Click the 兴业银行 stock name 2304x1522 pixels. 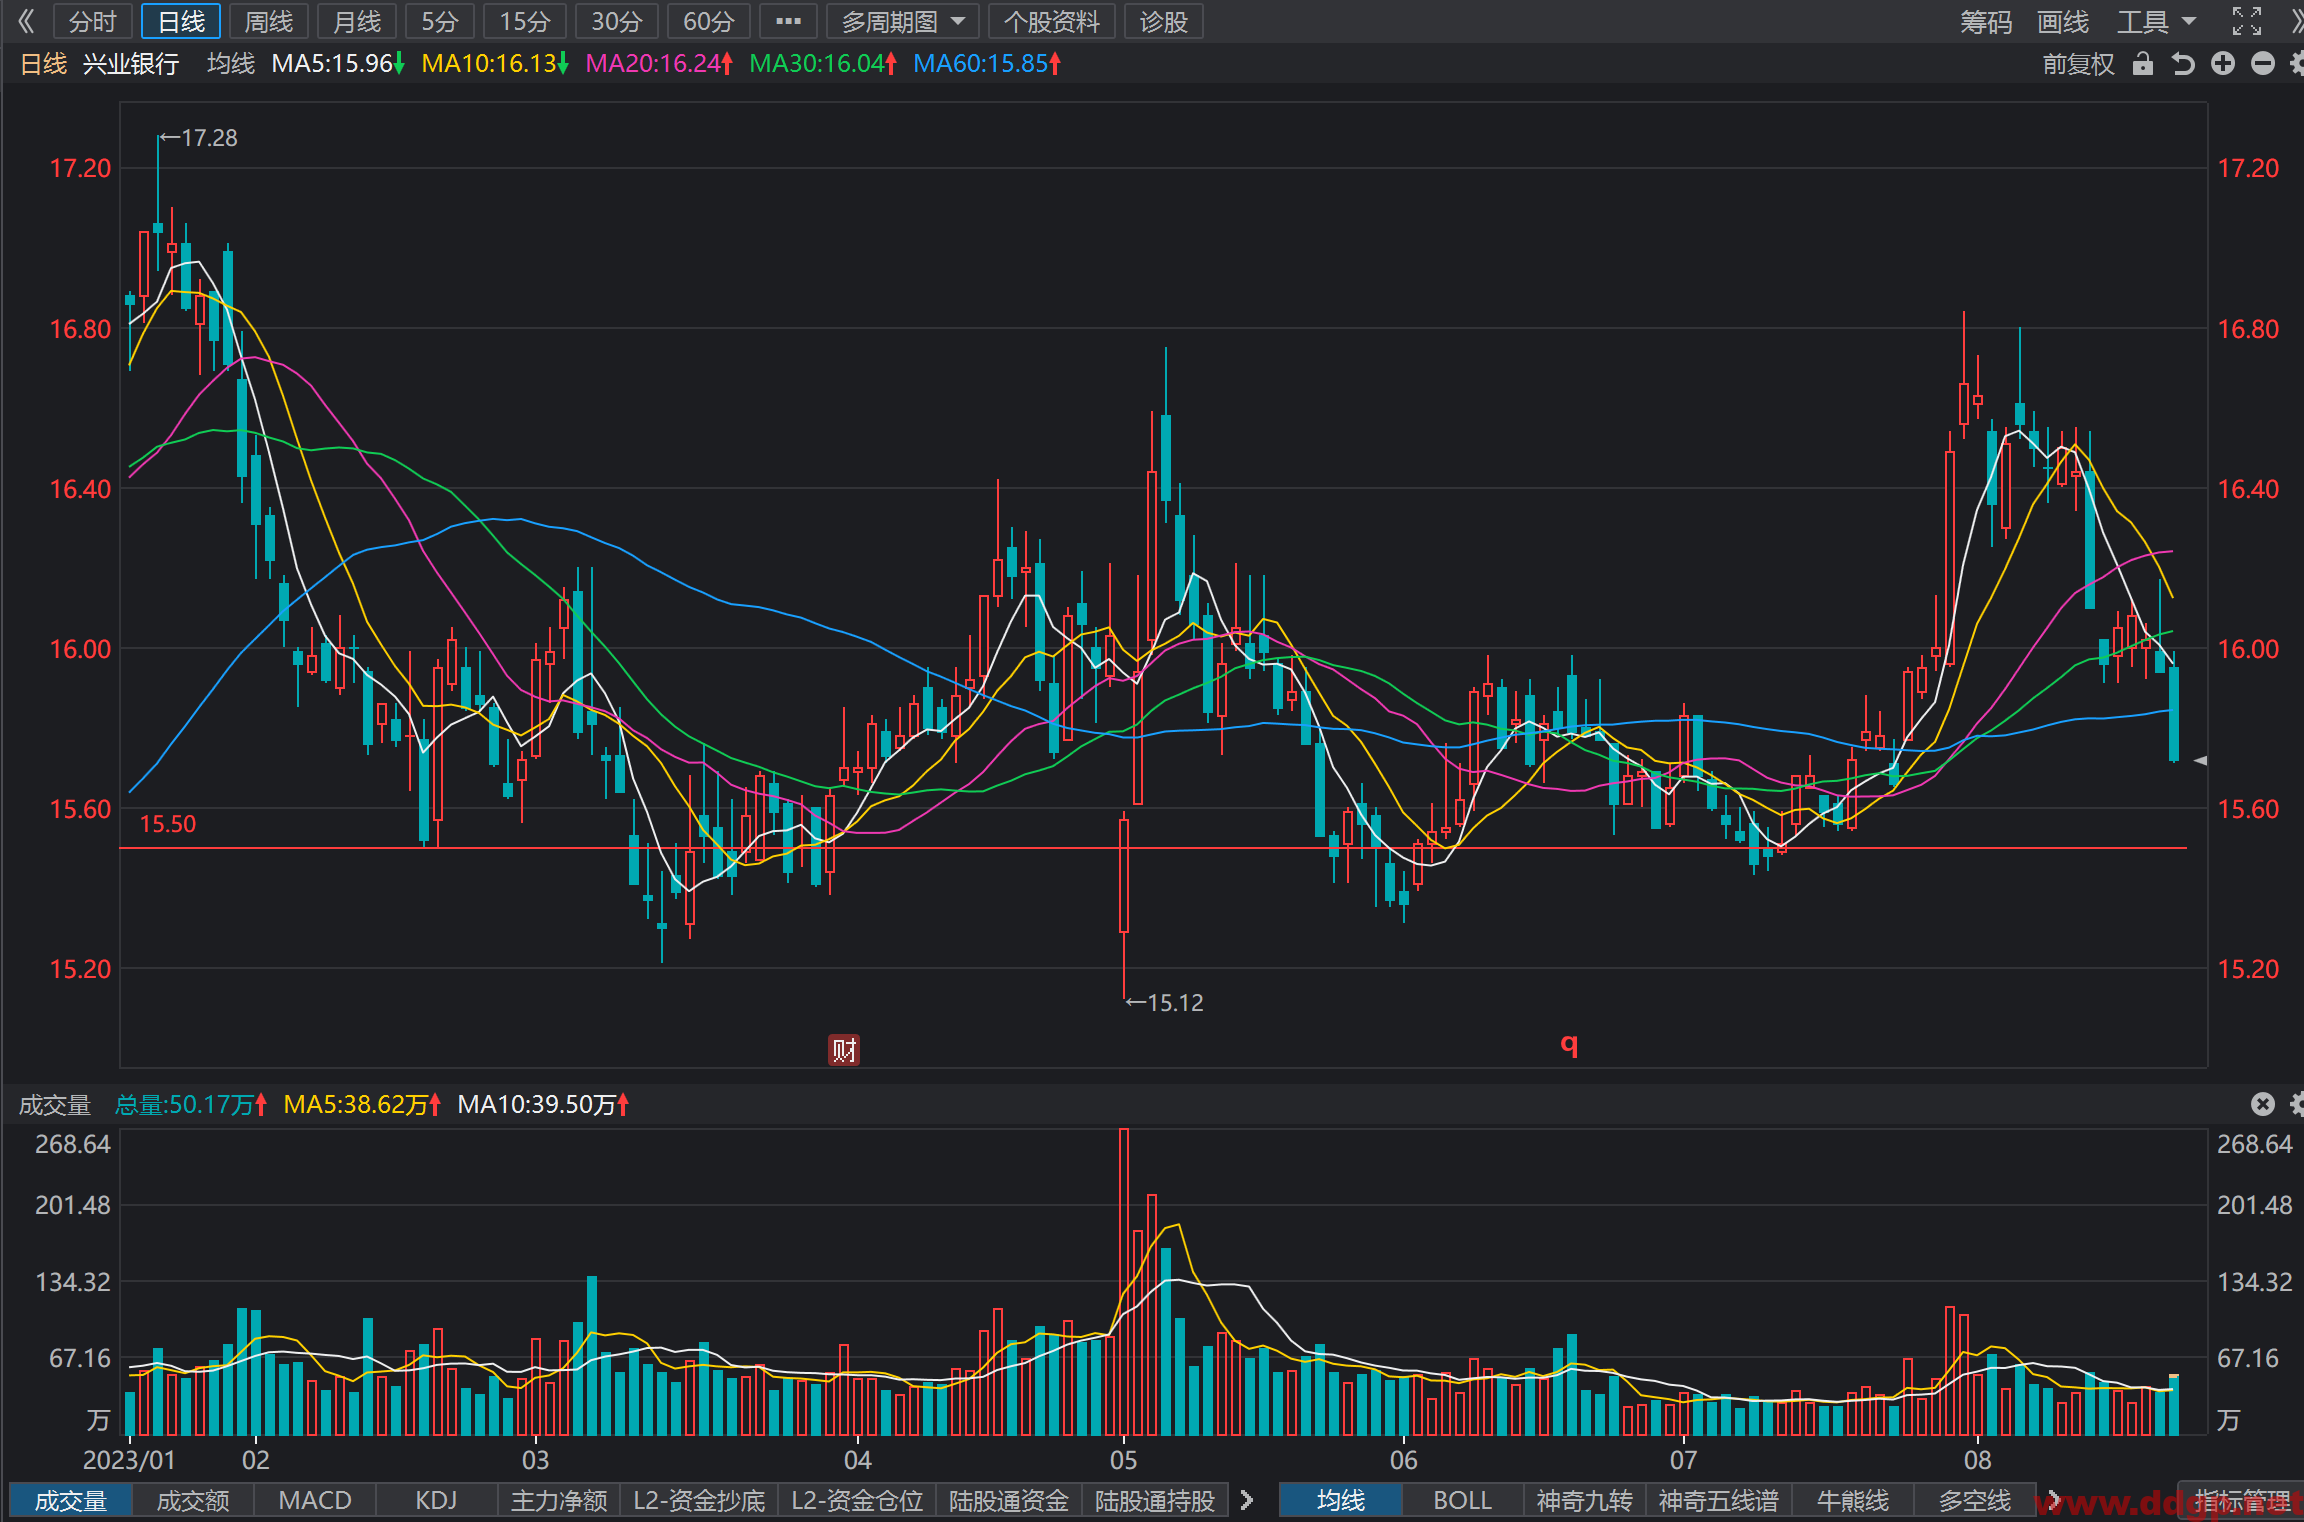point(131,64)
